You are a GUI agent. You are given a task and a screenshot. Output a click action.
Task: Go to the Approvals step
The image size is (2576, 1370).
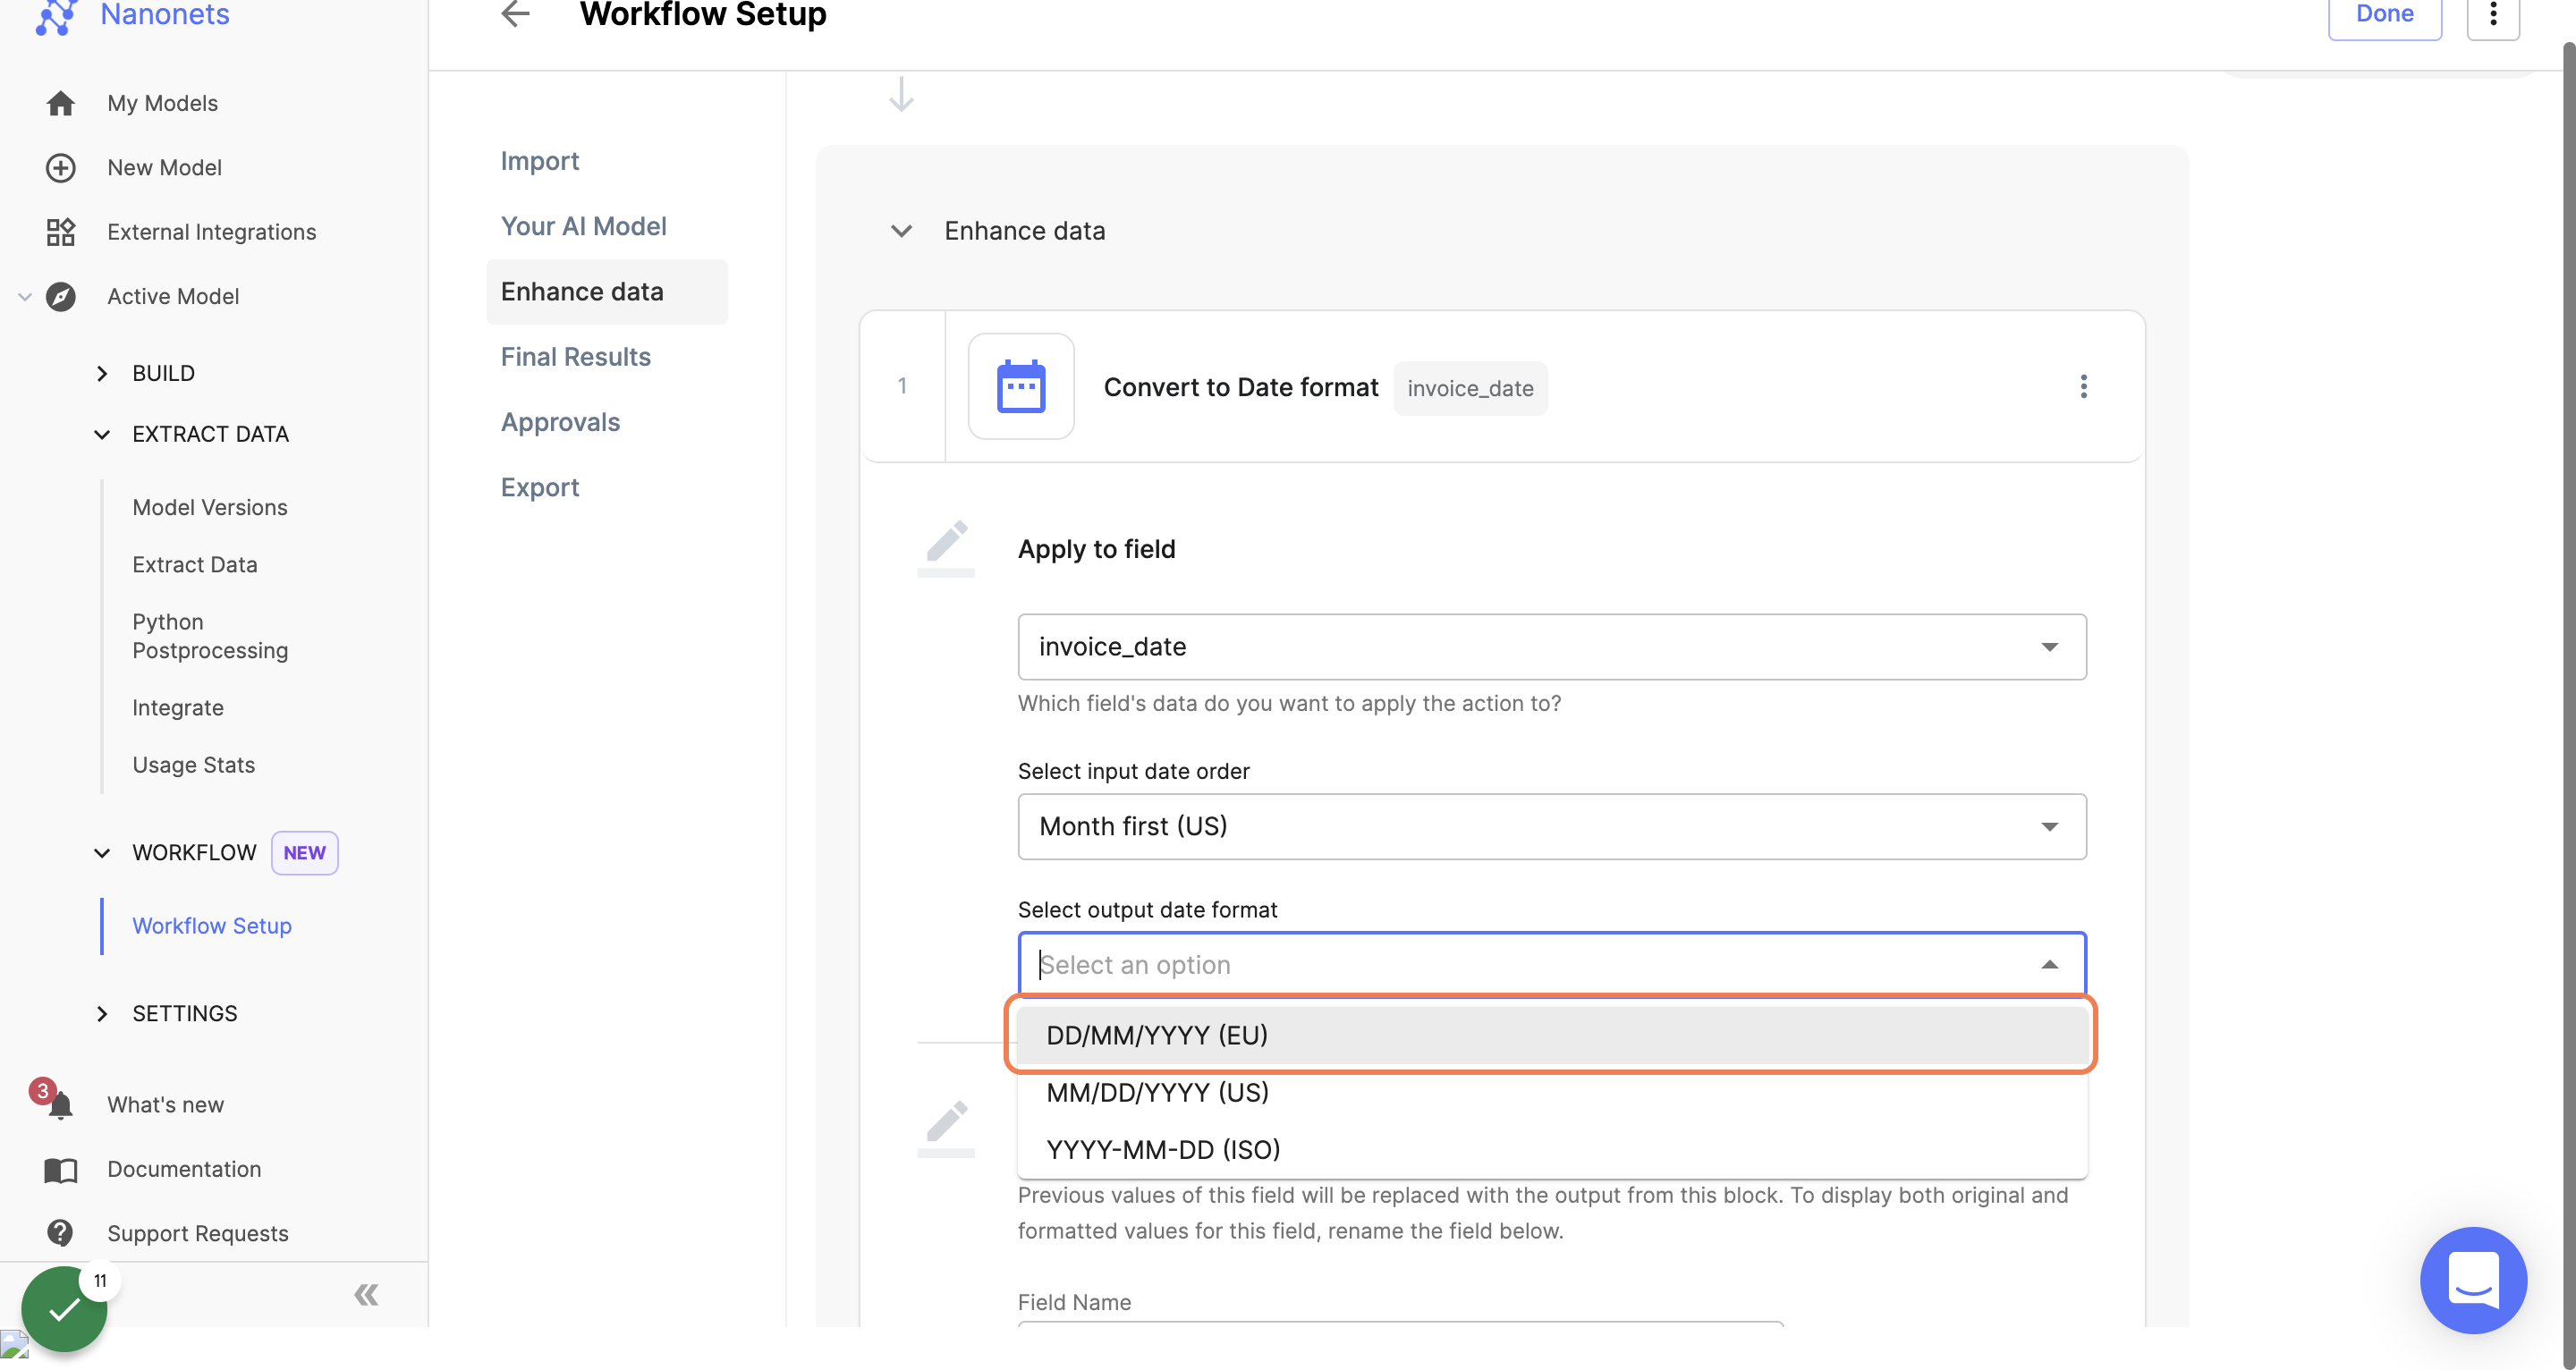561,422
